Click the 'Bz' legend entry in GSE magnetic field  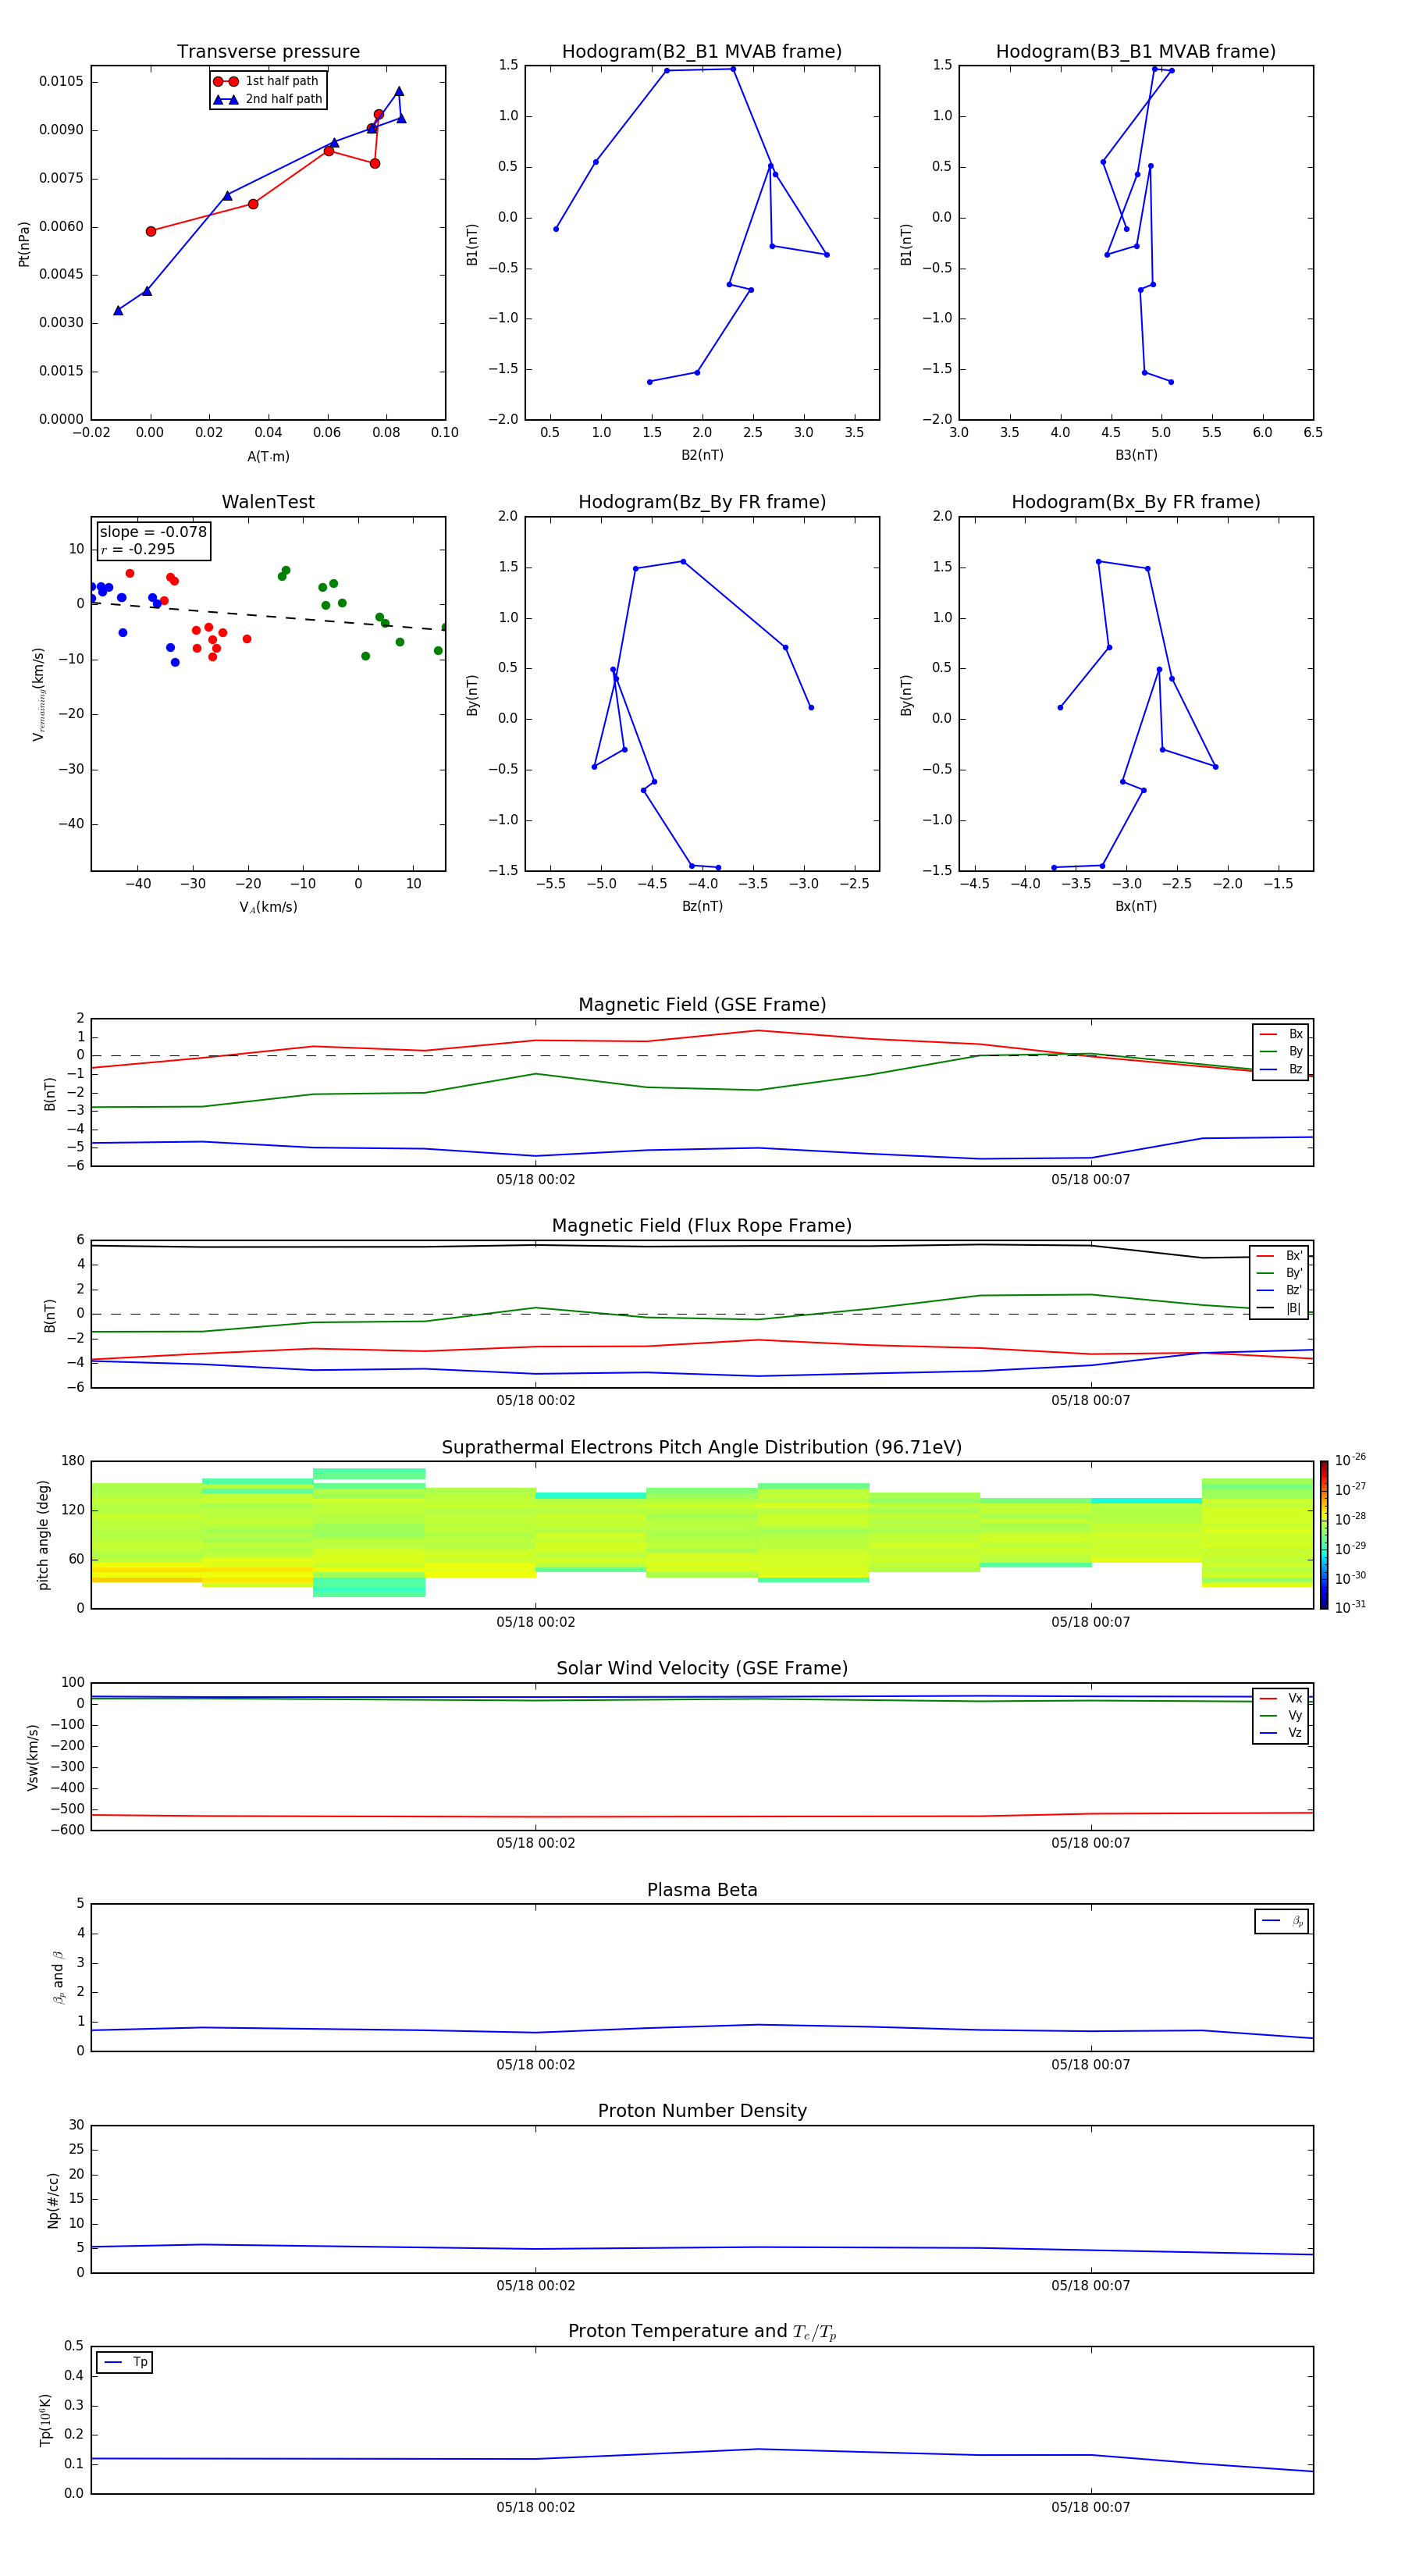pos(1281,1070)
